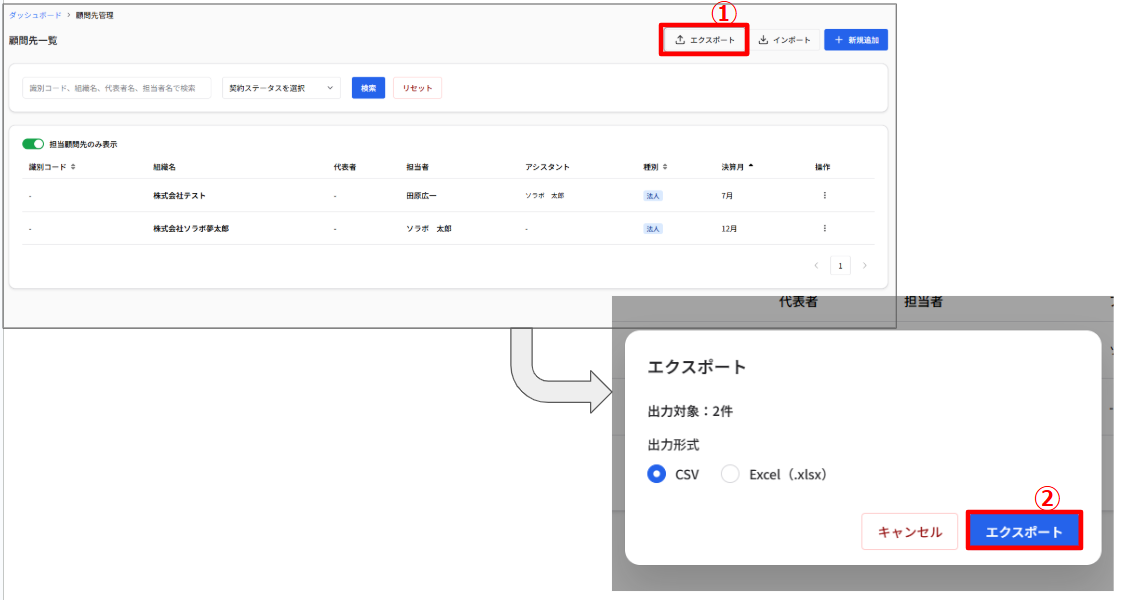
Task: Click the blue 検索 button
Action: (368, 88)
